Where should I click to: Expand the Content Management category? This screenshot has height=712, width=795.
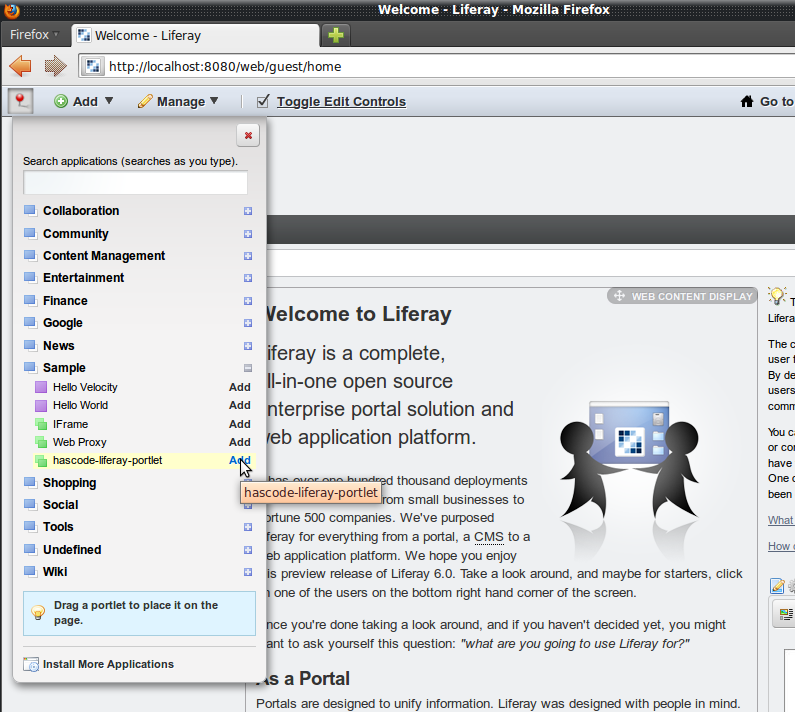[248, 256]
